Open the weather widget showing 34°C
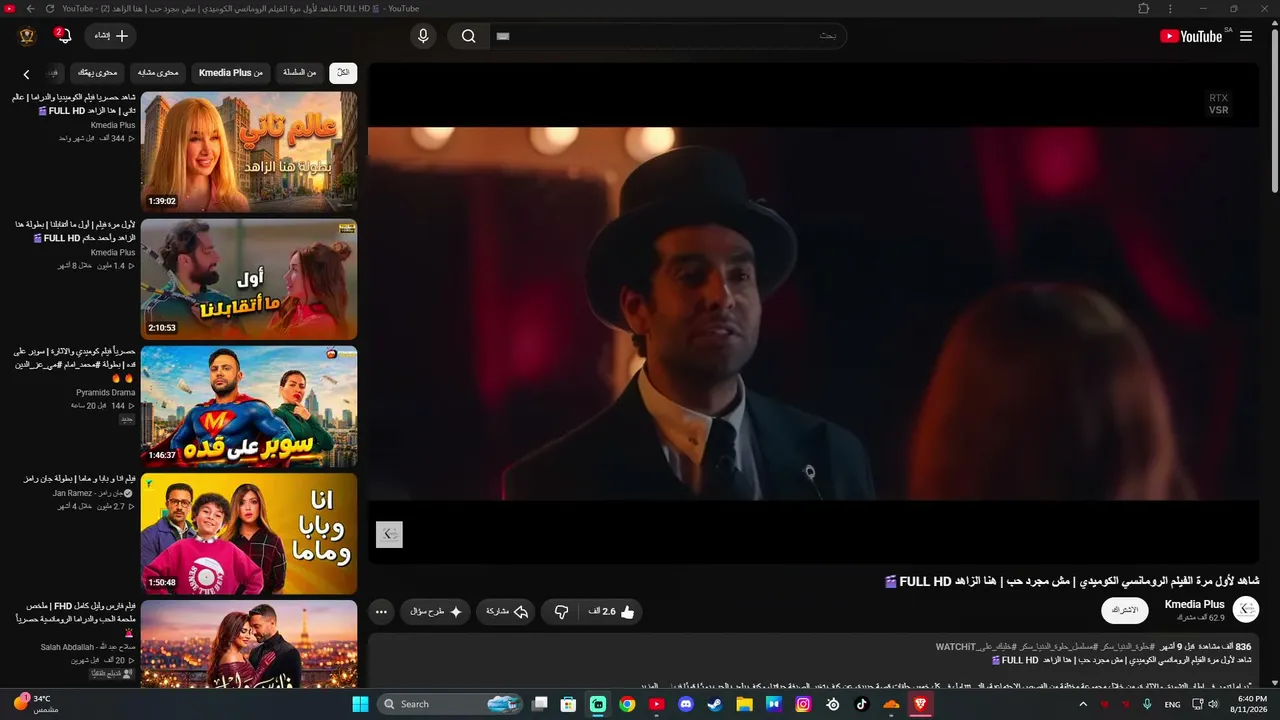Screen dimensions: 1280x720 [36, 703]
